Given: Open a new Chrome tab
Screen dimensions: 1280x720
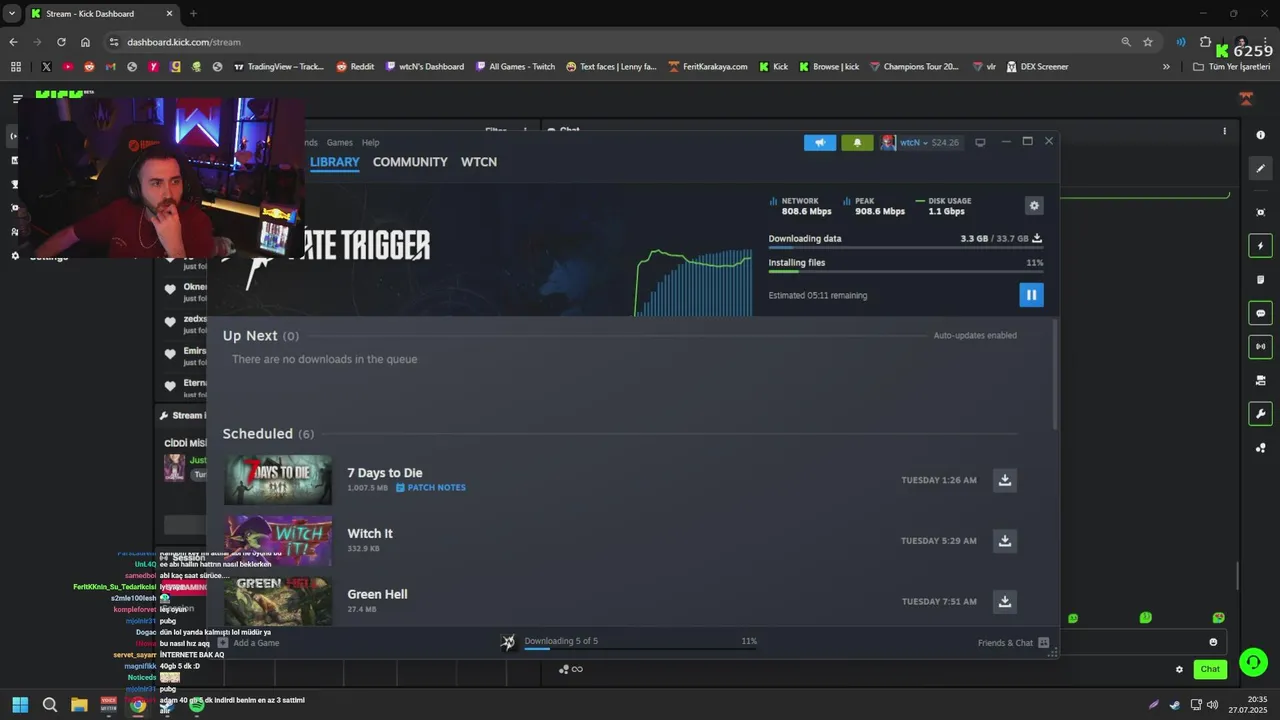Looking at the screenshot, I should click(193, 14).
